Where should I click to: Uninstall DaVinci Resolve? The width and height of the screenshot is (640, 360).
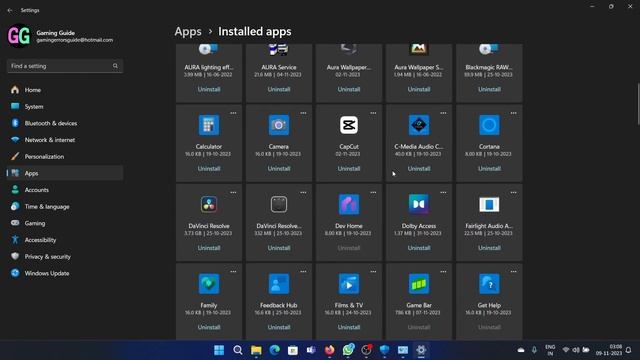pyautogui.click(x=209, y=248)
